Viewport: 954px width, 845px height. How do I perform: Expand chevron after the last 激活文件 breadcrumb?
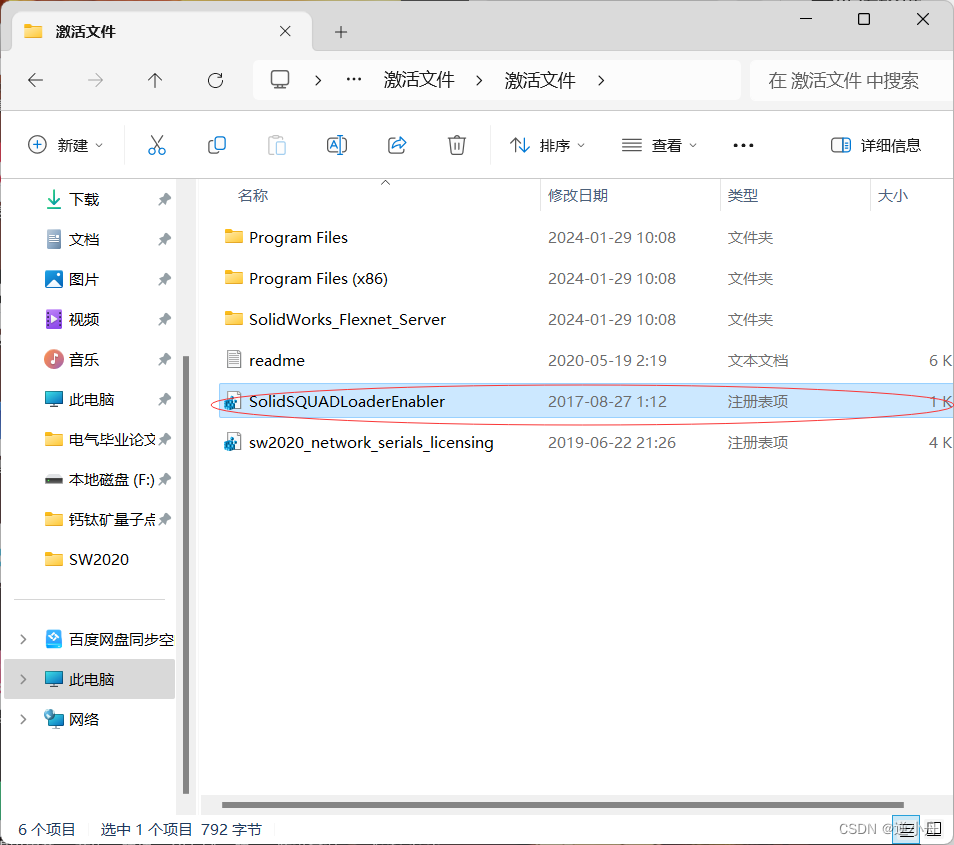coord(601,80)
